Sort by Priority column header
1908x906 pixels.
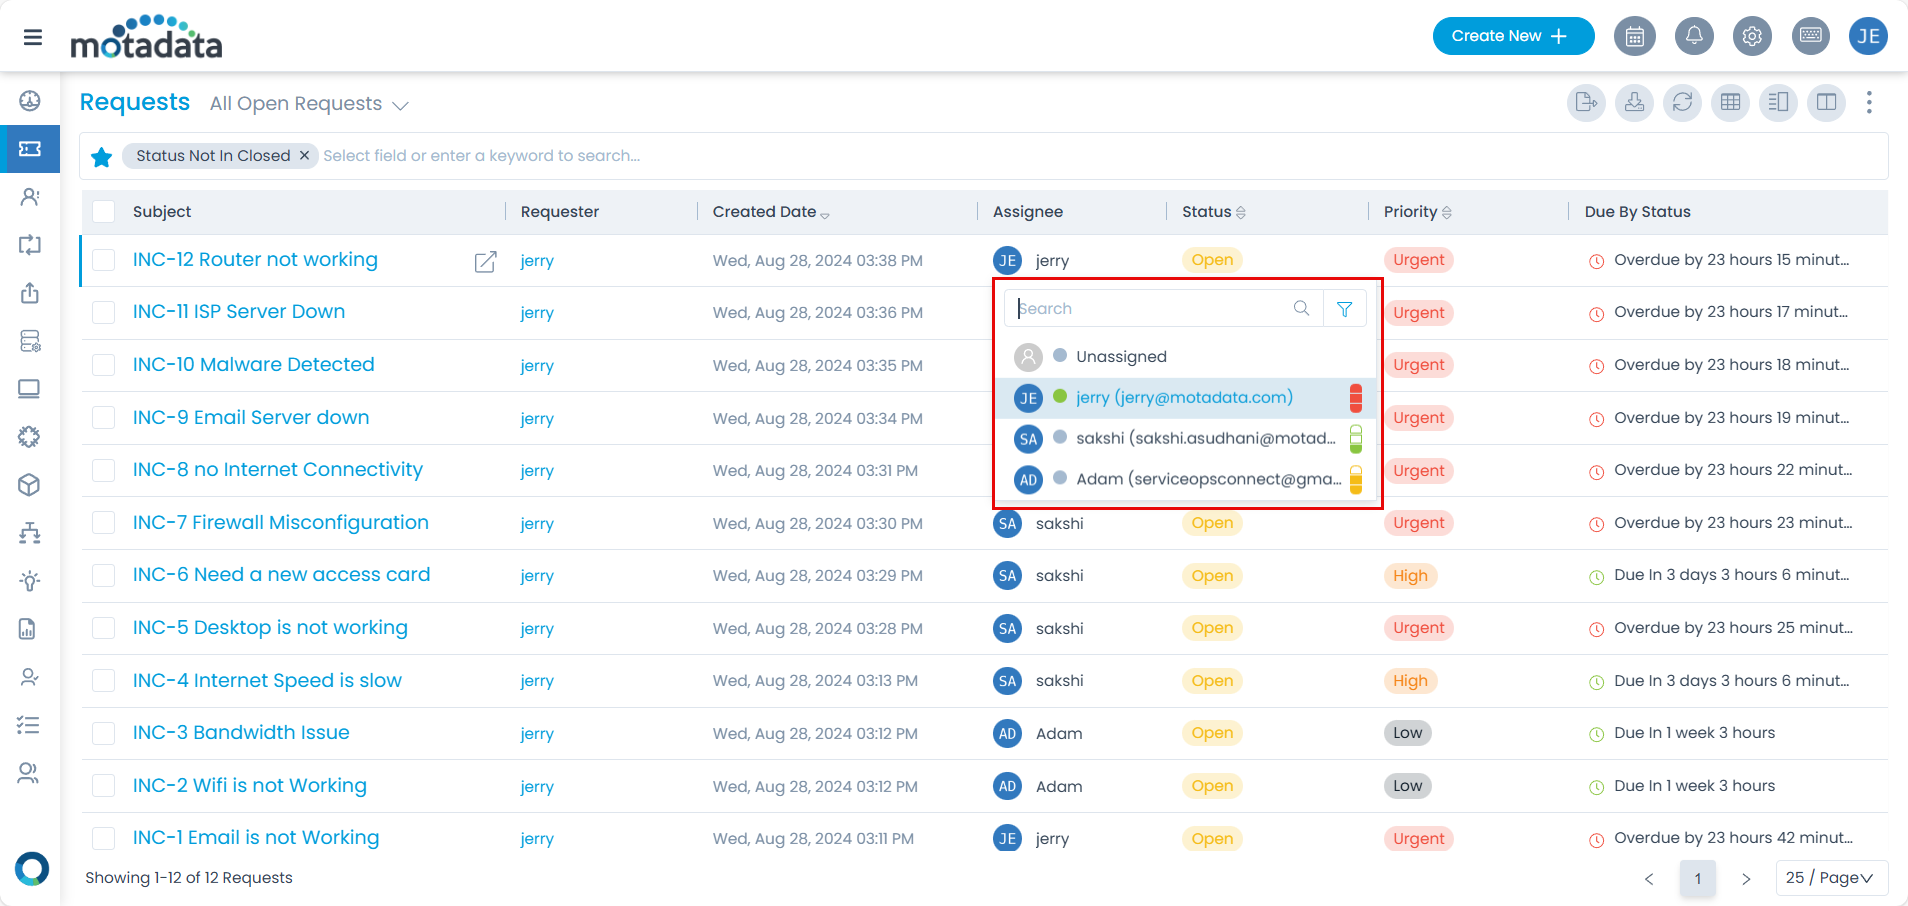1417,212
